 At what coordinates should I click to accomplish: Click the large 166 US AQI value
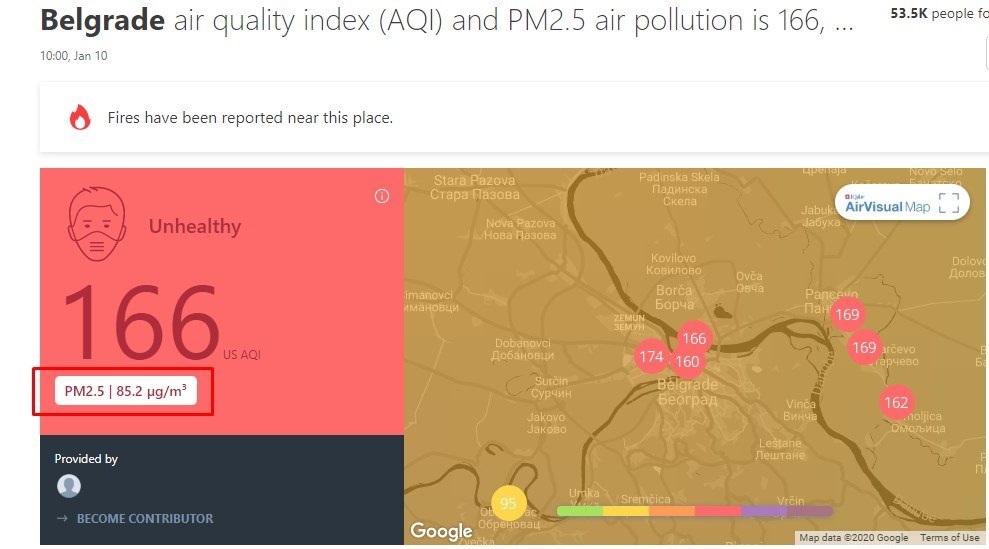[143, 323]
